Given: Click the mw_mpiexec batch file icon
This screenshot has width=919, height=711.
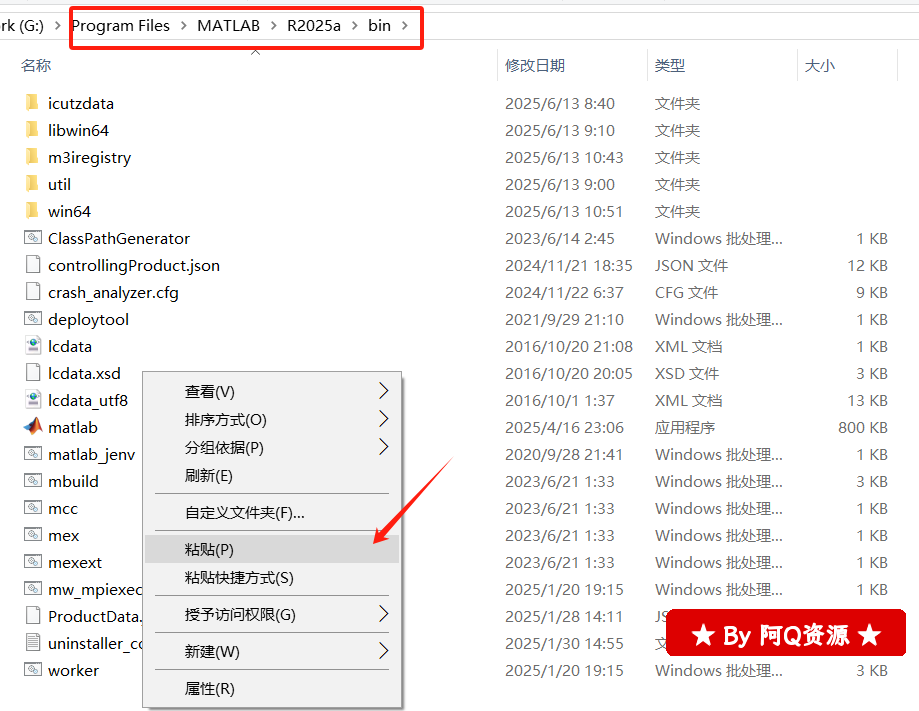Looking at the screenshot, I should click(x=33, y=588).
